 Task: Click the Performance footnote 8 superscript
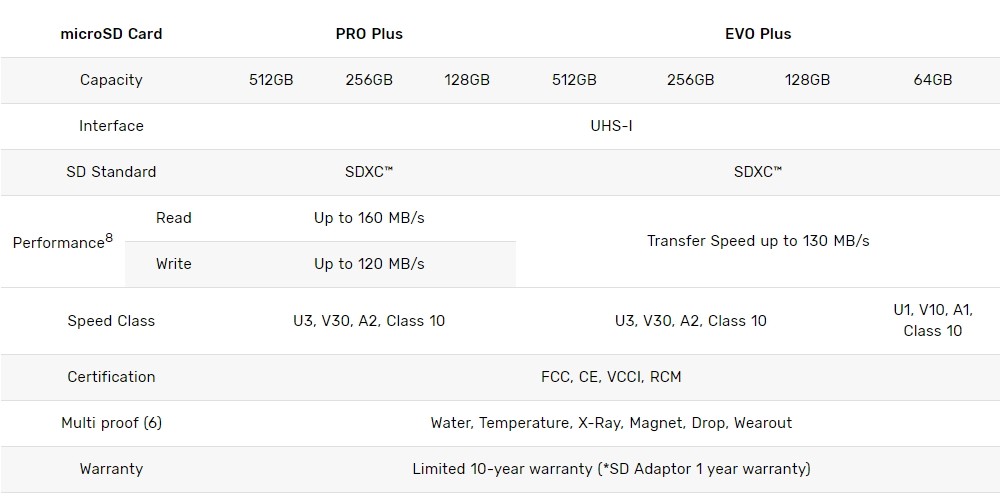[109, 237]
